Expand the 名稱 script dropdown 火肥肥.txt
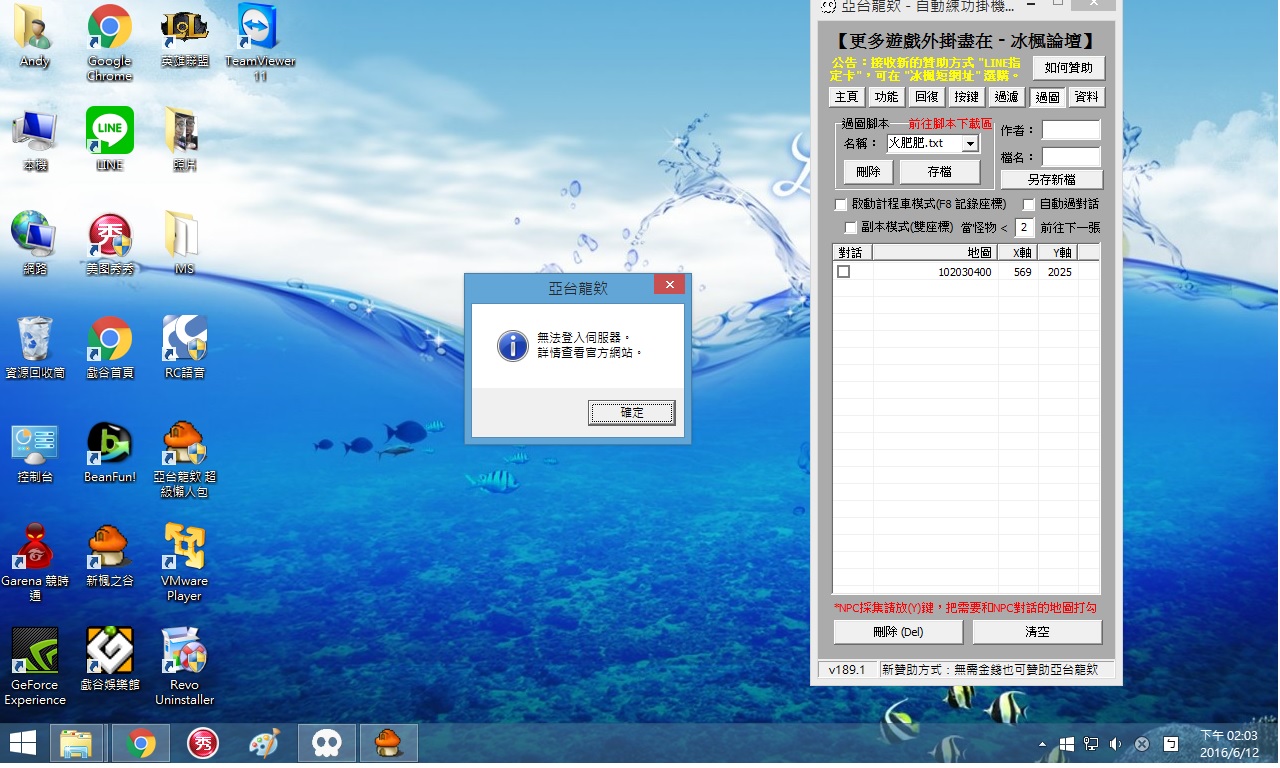 (969, 144)
